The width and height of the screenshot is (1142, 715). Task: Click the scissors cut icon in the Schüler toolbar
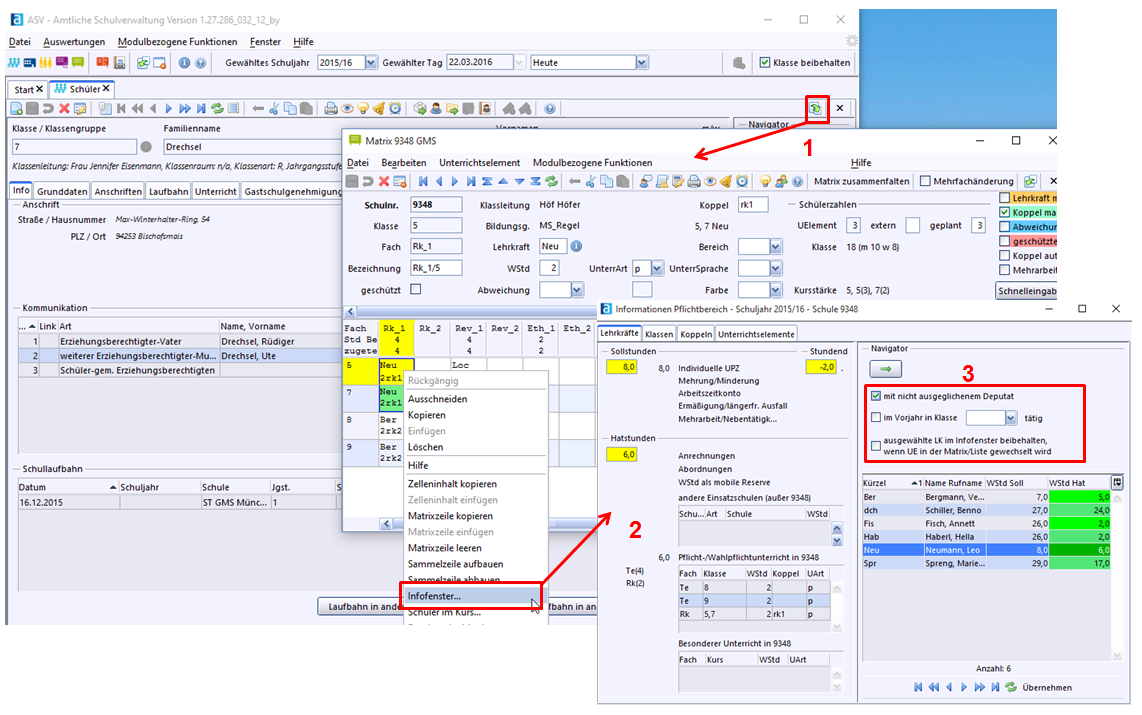click(274, 108)
